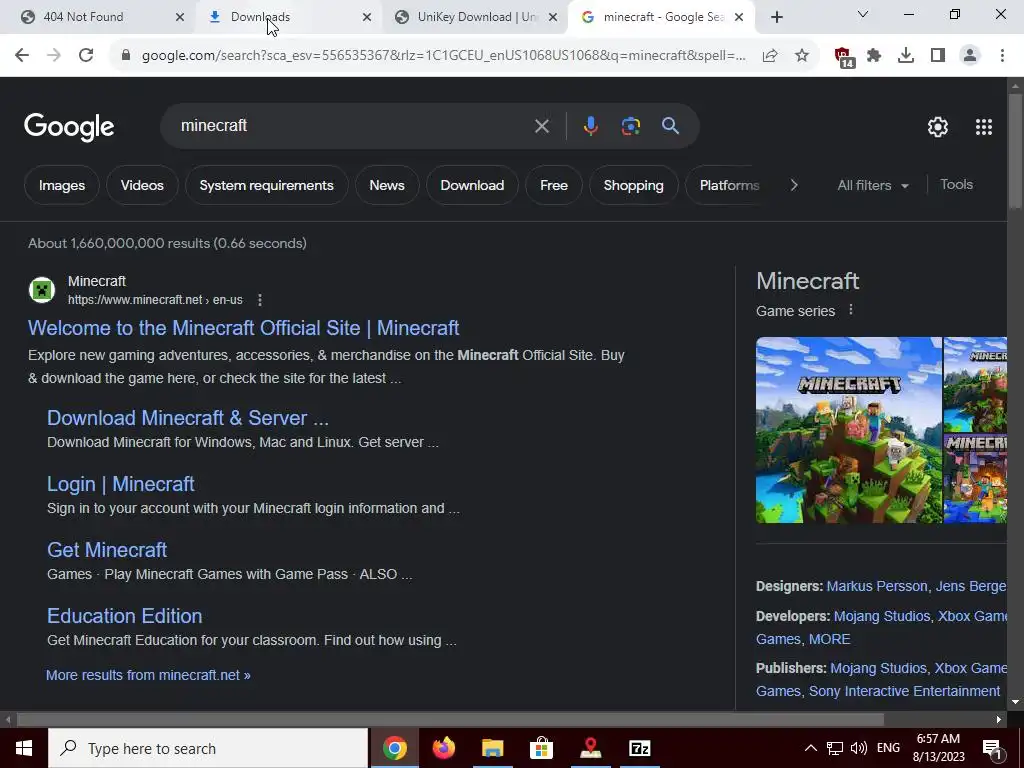Viewport: 1024px width, 768px height.
Task: Open Markus Persson designer link
Action: click(x=877, y=586)
